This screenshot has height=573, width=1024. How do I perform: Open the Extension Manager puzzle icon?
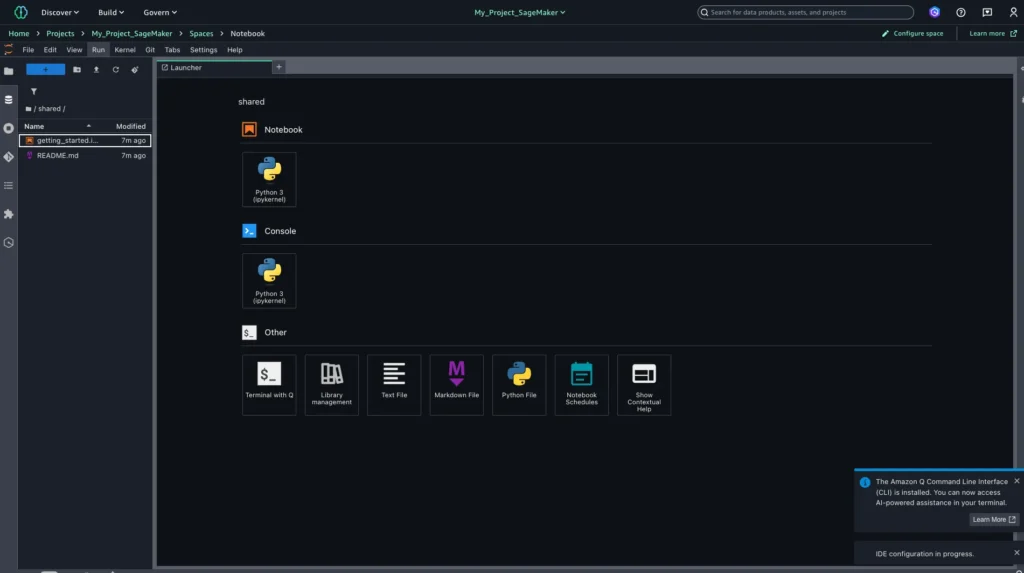click(x=9, y=214)
